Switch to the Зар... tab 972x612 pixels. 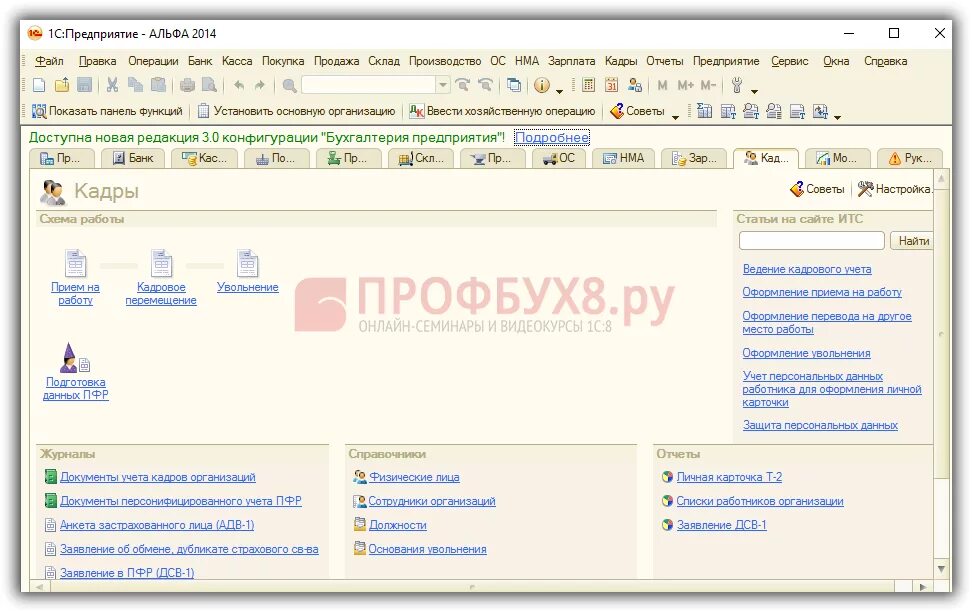(x=696, y=158)
